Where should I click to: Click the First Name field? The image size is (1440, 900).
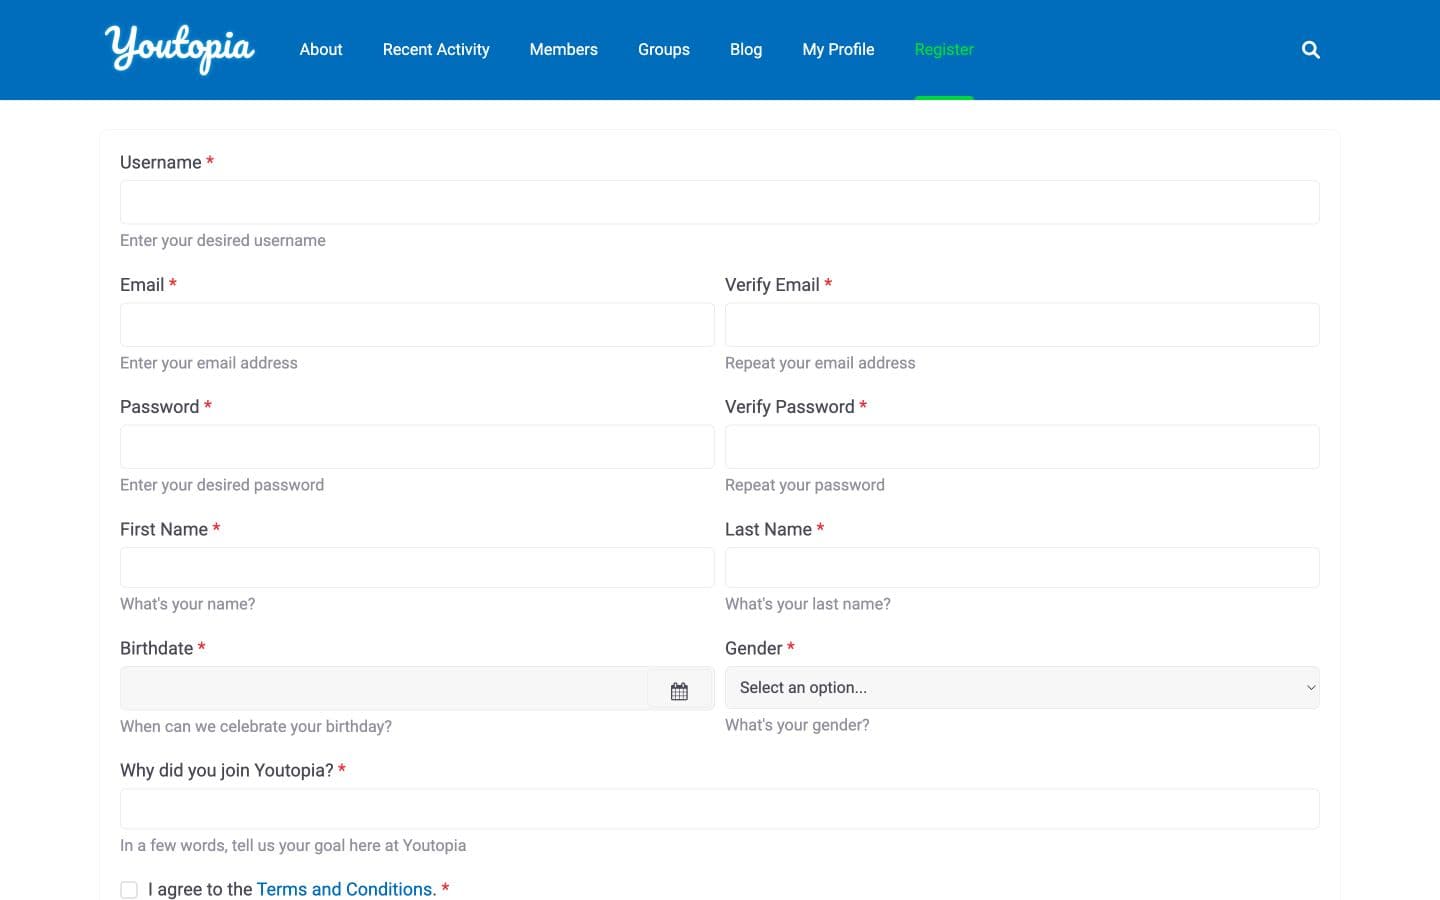(x=417, y=568)
